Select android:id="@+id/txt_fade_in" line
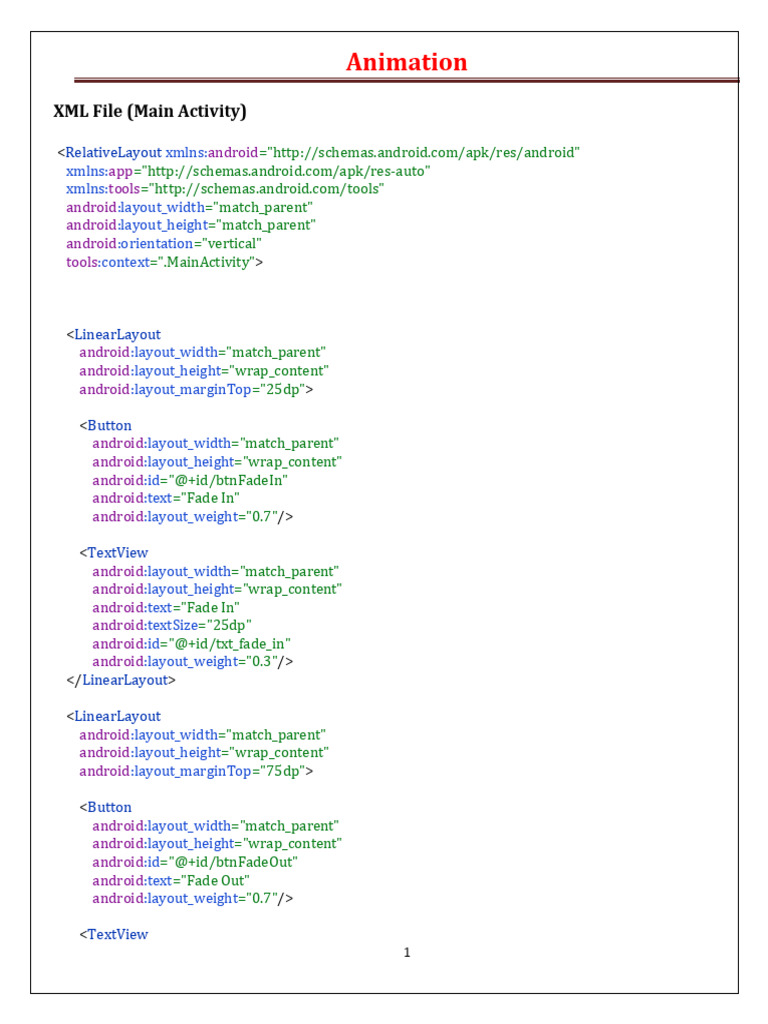The image size is (768, 1024). point(191,644)
